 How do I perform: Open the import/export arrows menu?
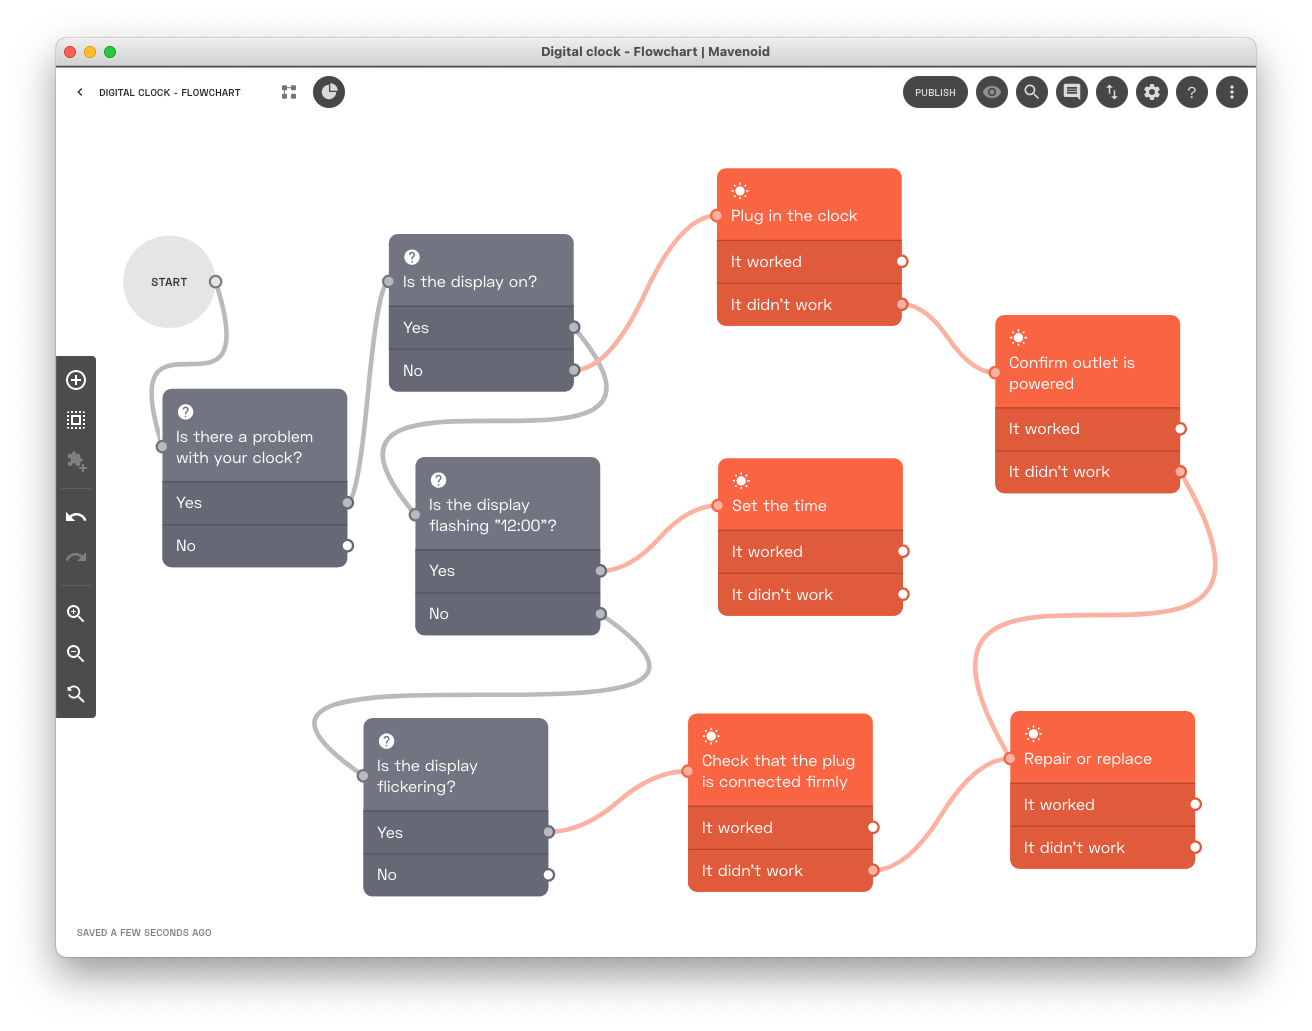1111,92
